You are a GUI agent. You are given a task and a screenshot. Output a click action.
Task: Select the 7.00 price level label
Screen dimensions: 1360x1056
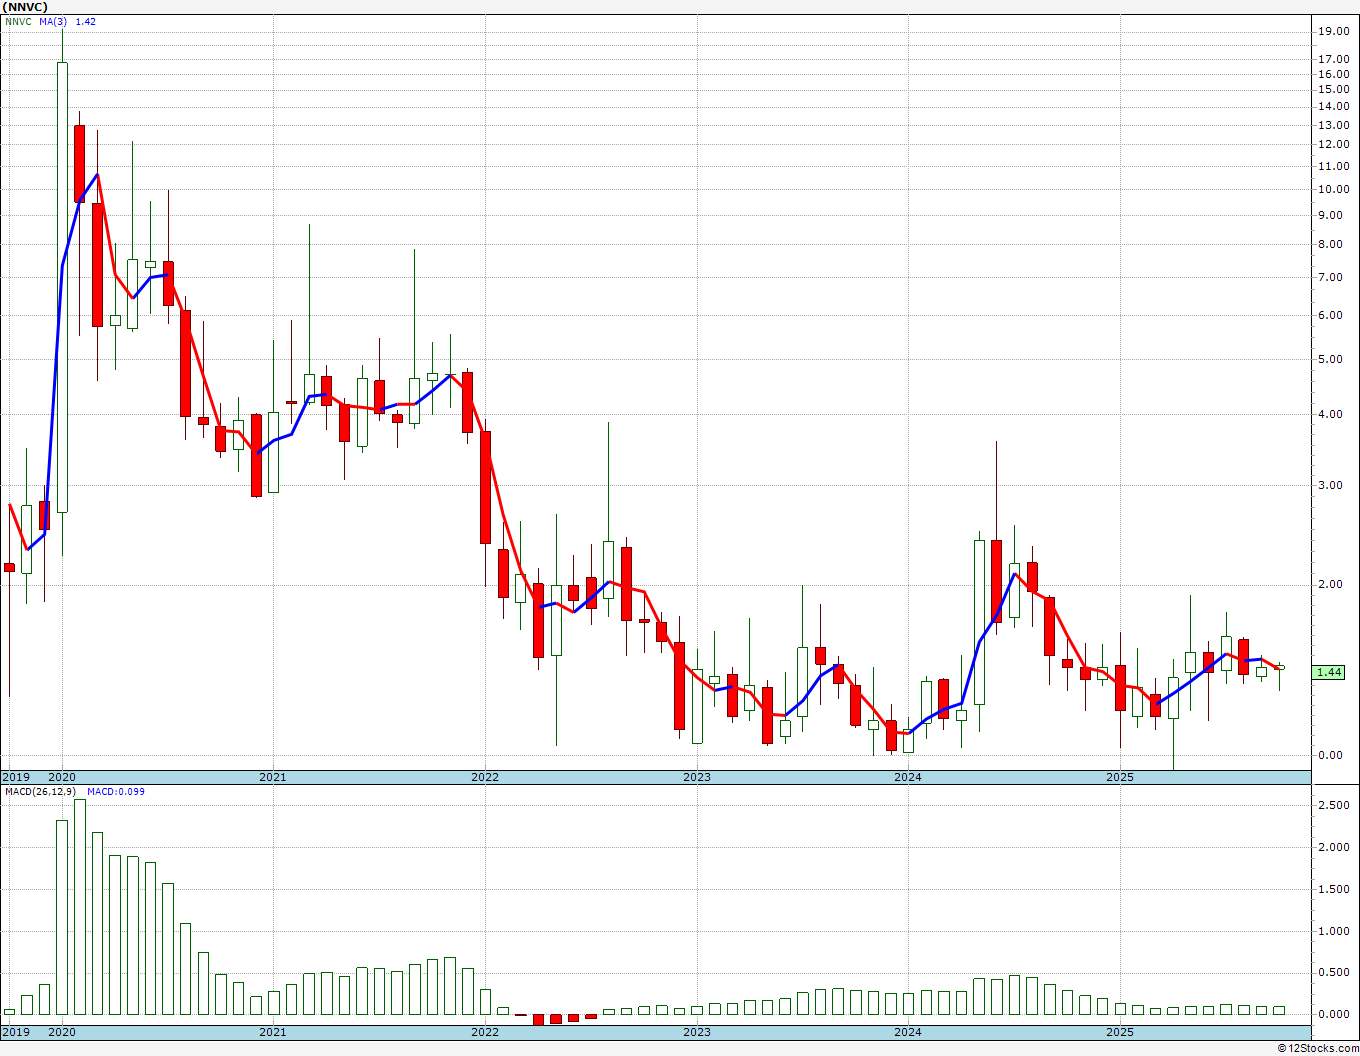coord(1331,277)
